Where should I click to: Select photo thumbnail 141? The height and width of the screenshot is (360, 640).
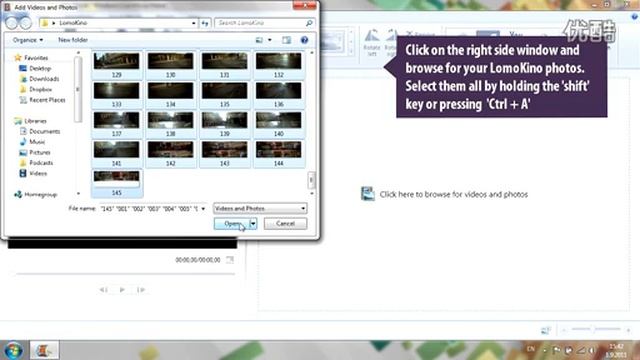[116, 153]
